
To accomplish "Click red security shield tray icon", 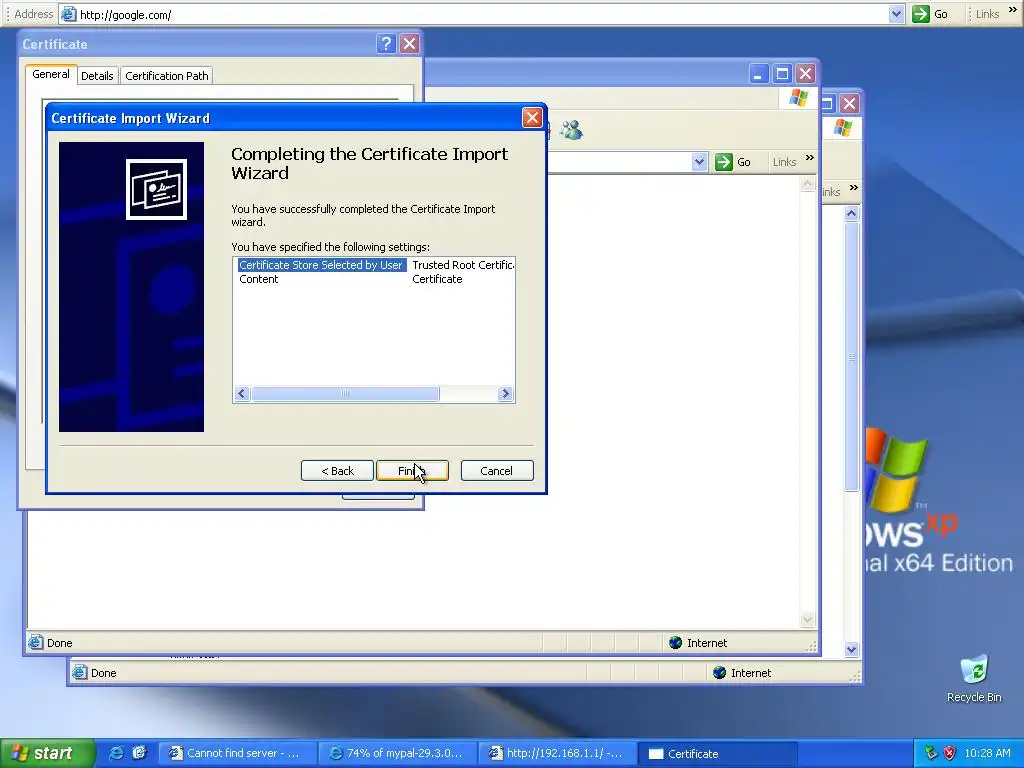I will [950, 753].
